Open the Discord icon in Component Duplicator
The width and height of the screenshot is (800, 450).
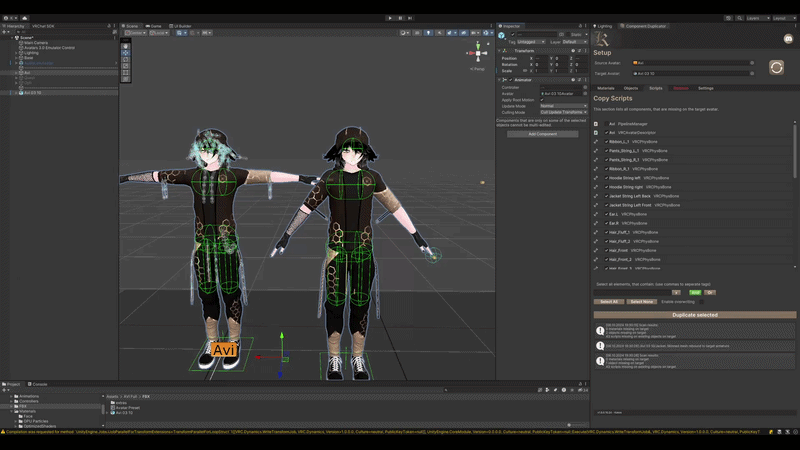coord(788,39)
